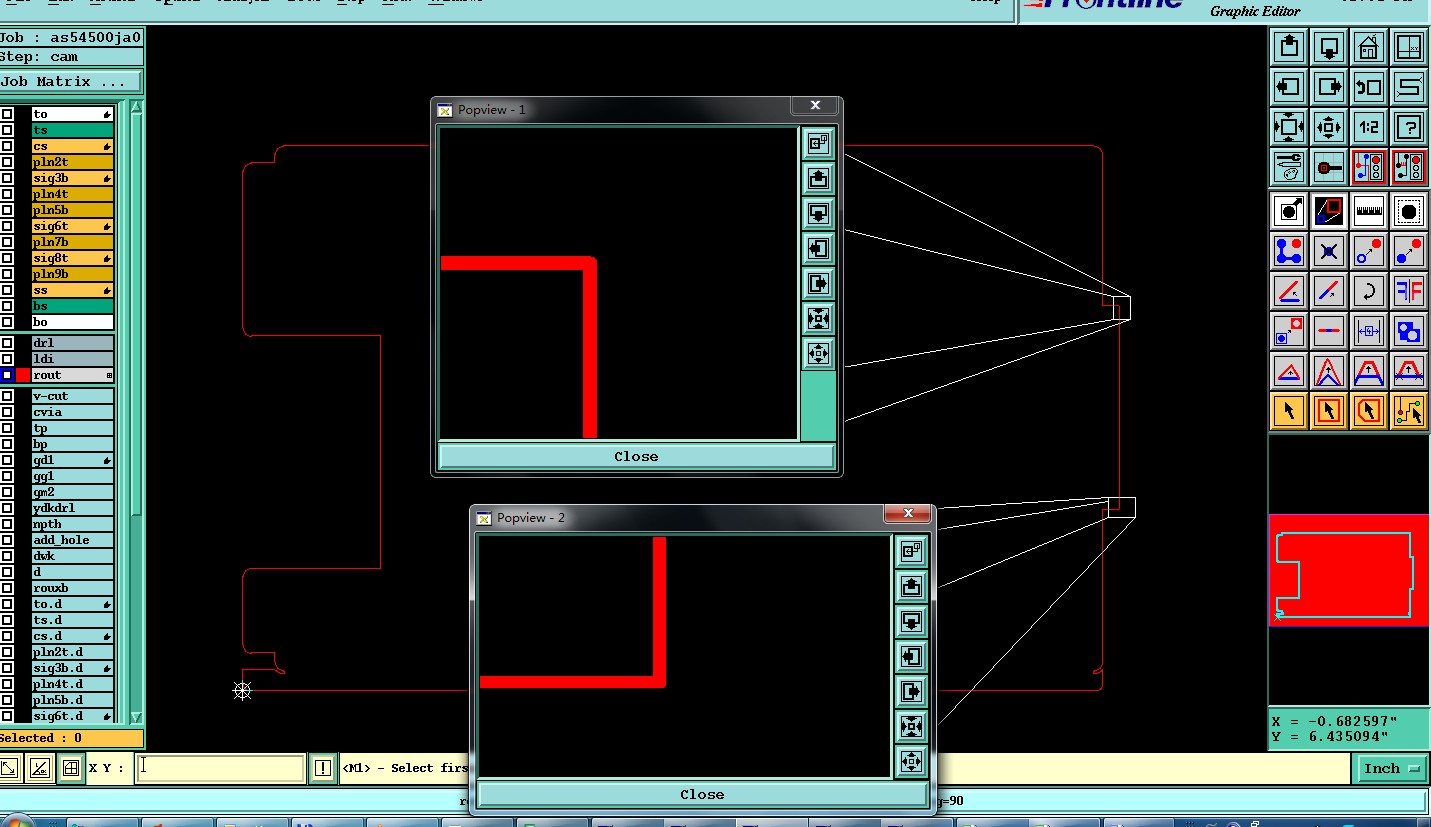Open the wrench and palette settings icon
Screen dimensions: 1431x827
pos(1289,167)
